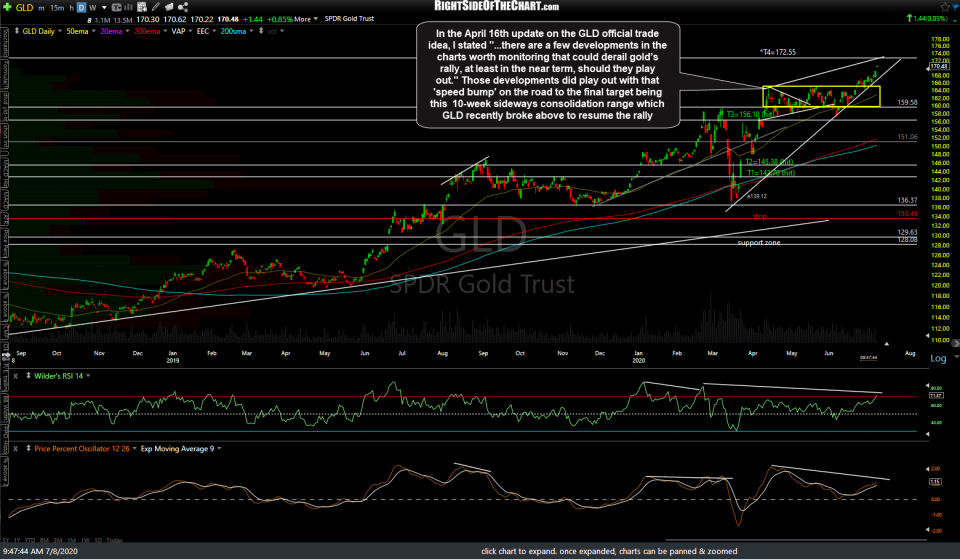Open the 200ema indicator dropdown
Viewport: 960px width, 559px height.
tap(165, 31)
